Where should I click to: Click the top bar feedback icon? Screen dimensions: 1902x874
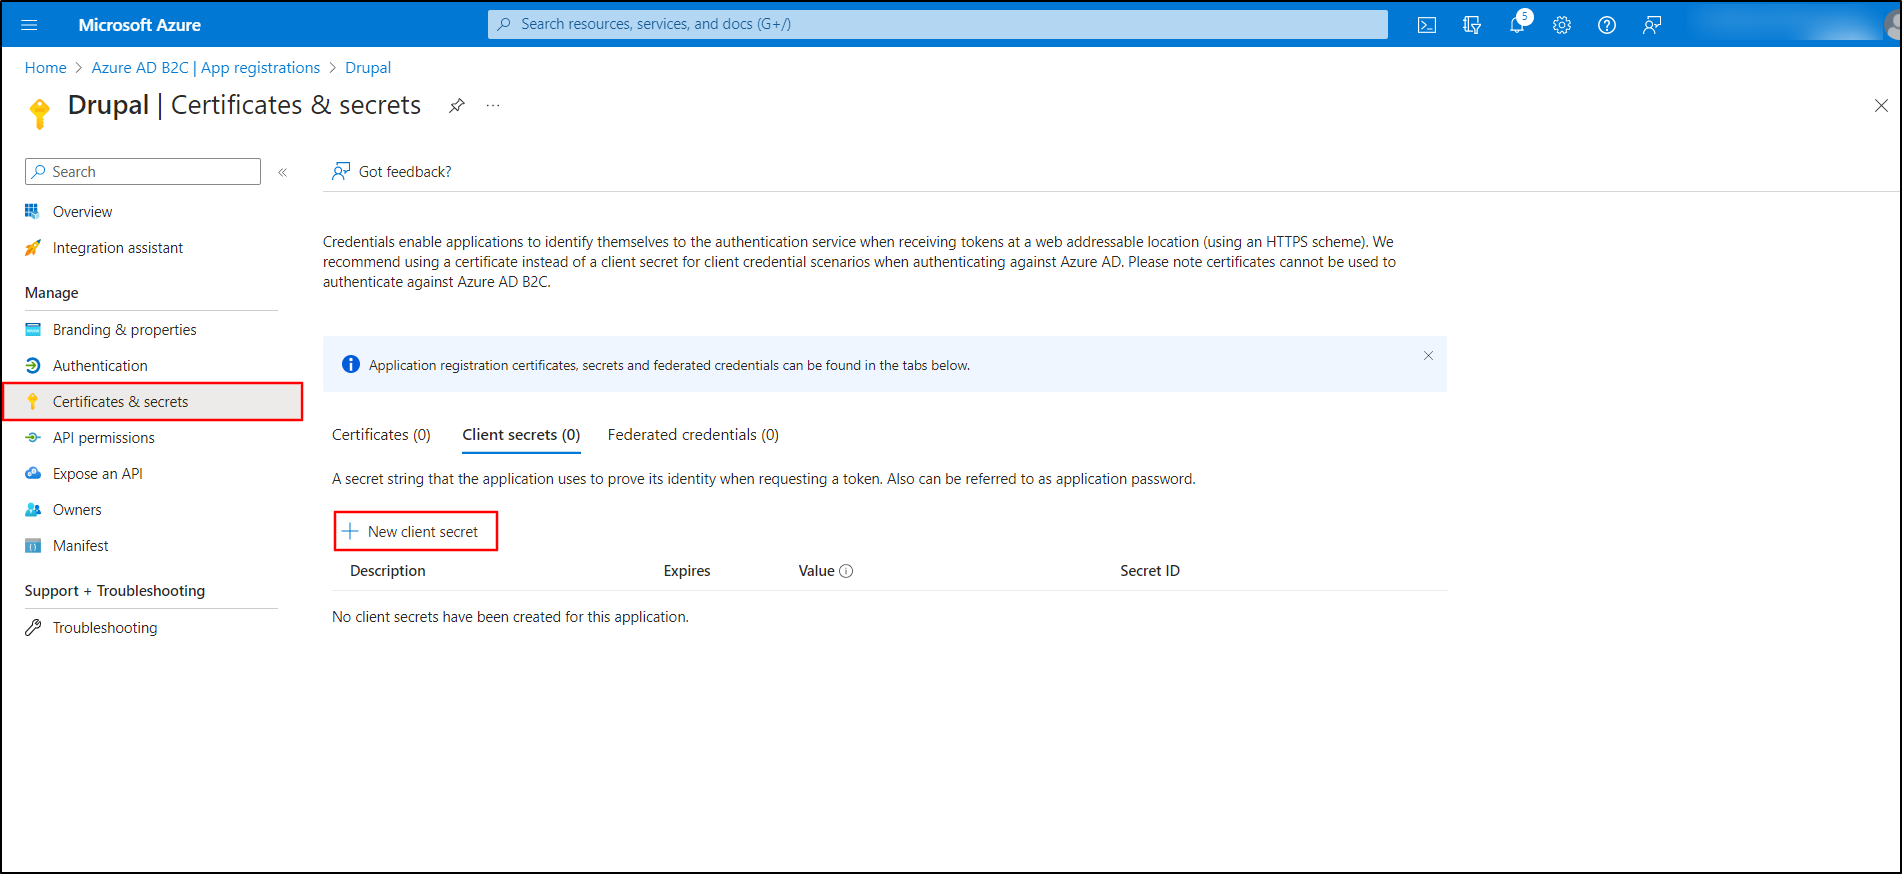[x=1652, y=25]
